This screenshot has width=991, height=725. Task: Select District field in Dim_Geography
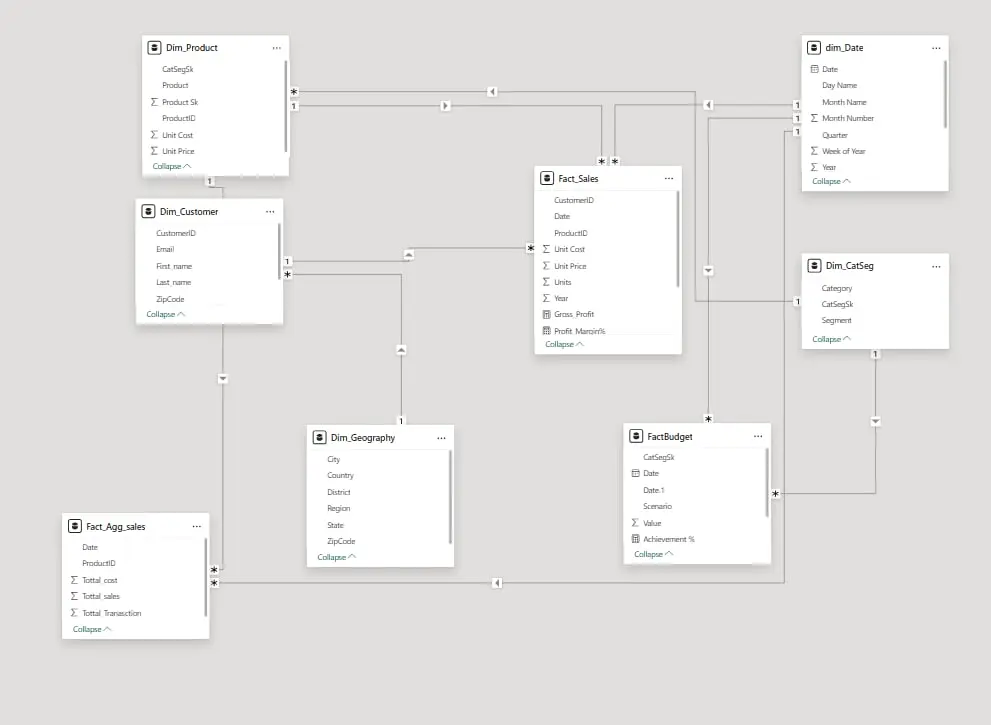(339, 492)
